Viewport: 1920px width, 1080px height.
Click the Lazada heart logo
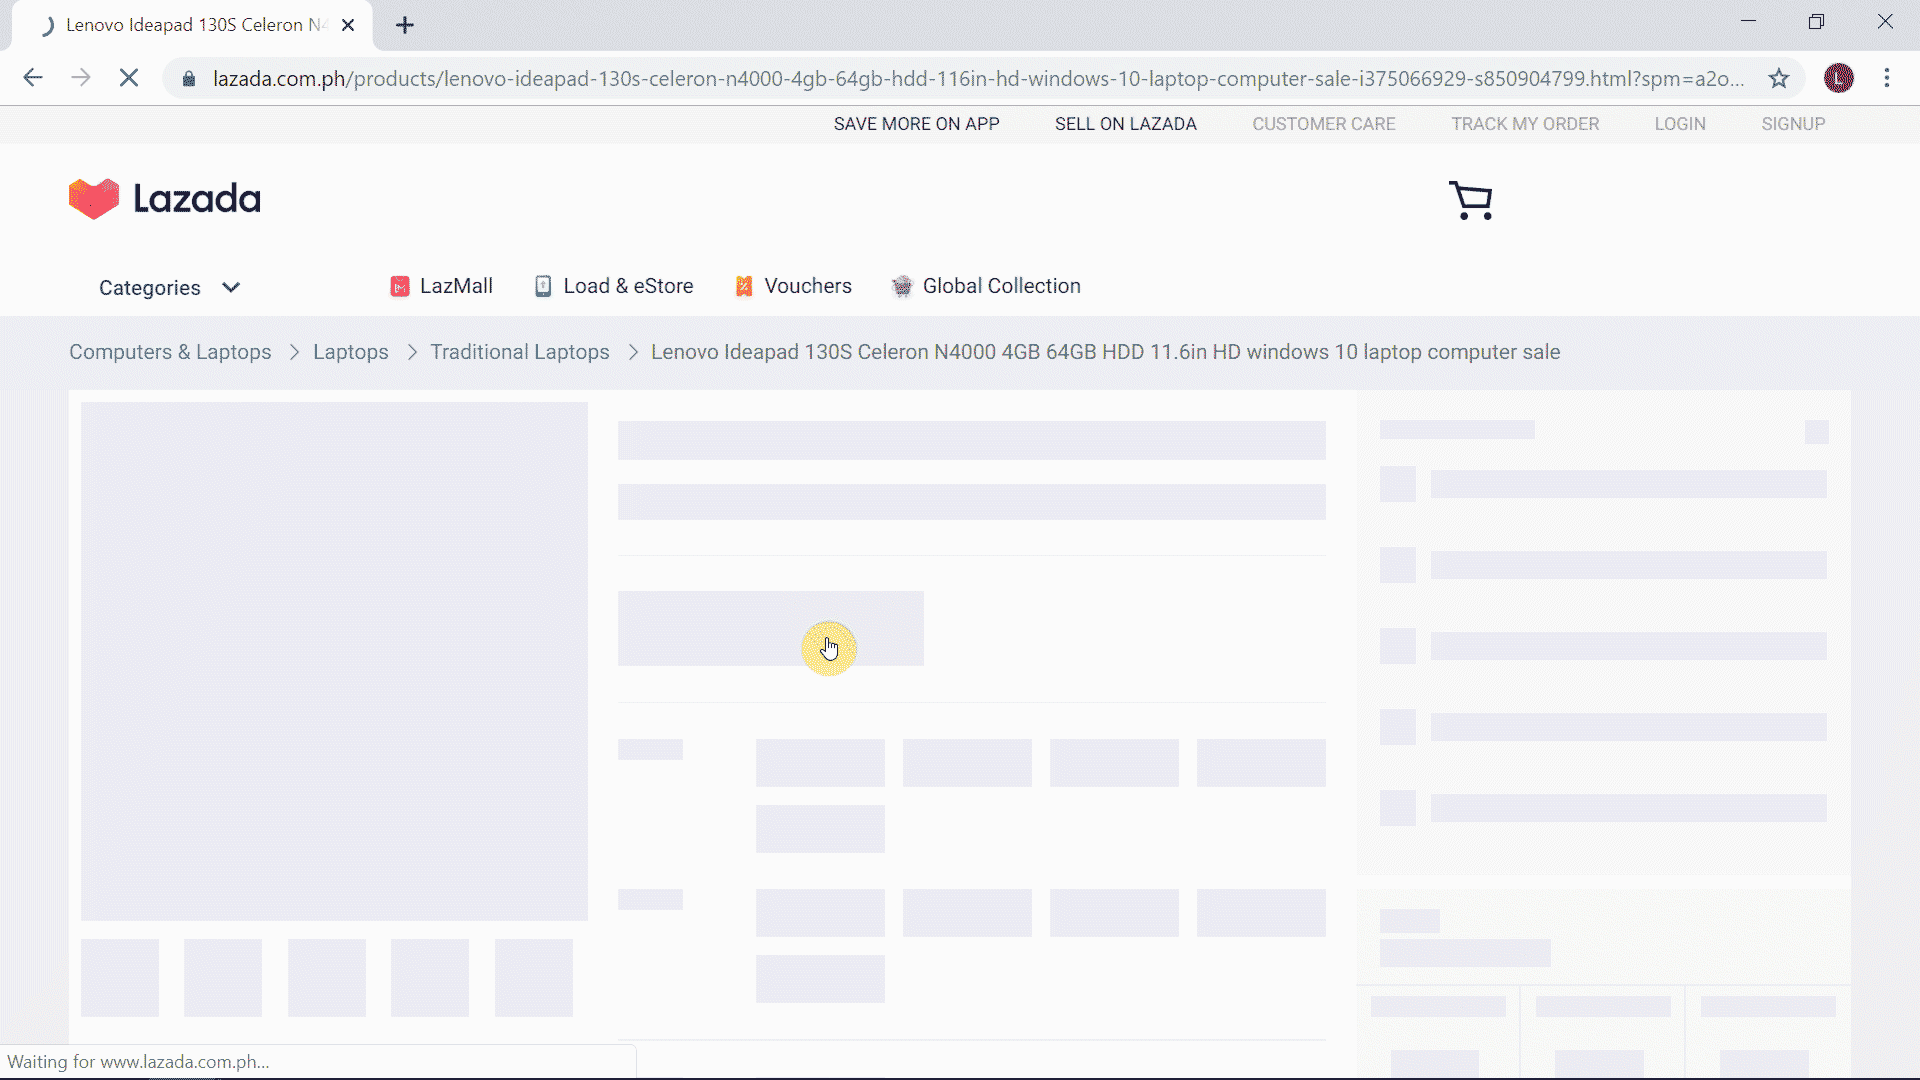click(x=94, y=199)
